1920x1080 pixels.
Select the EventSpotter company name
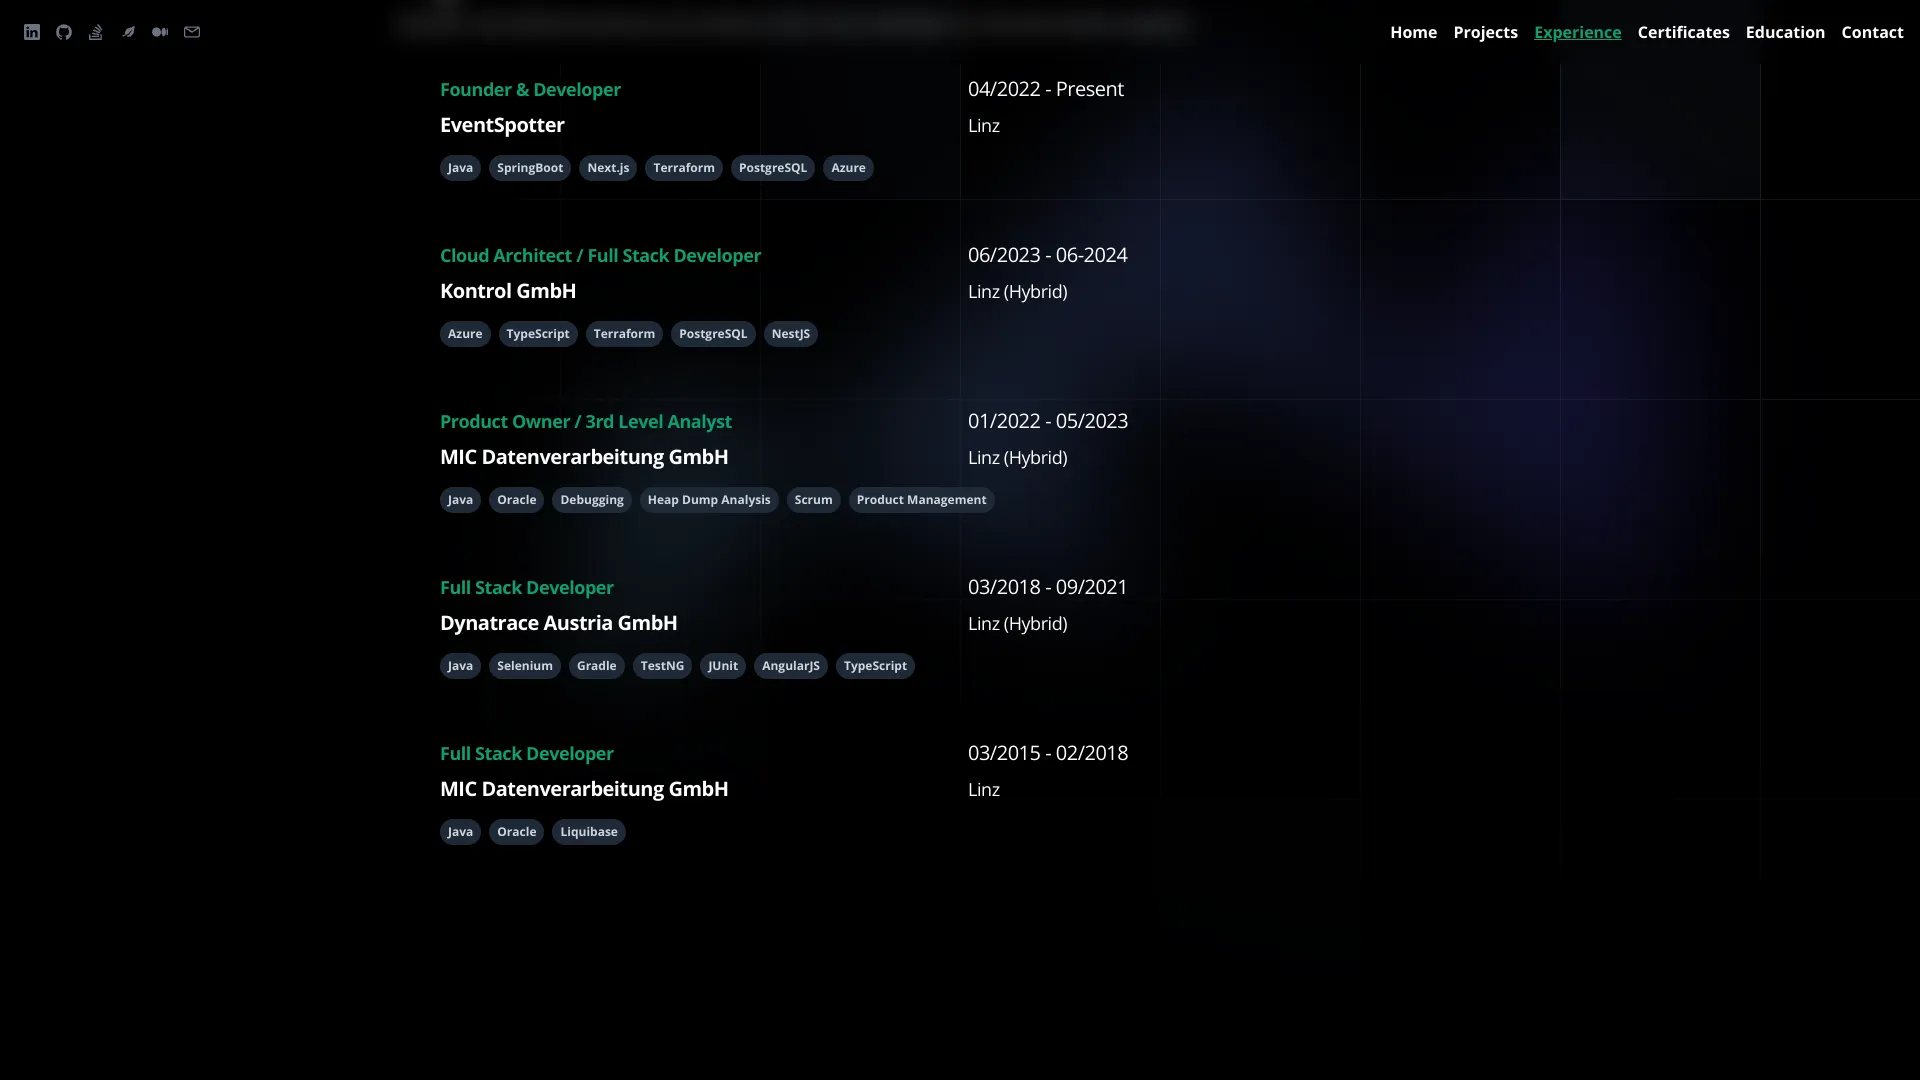502,125
